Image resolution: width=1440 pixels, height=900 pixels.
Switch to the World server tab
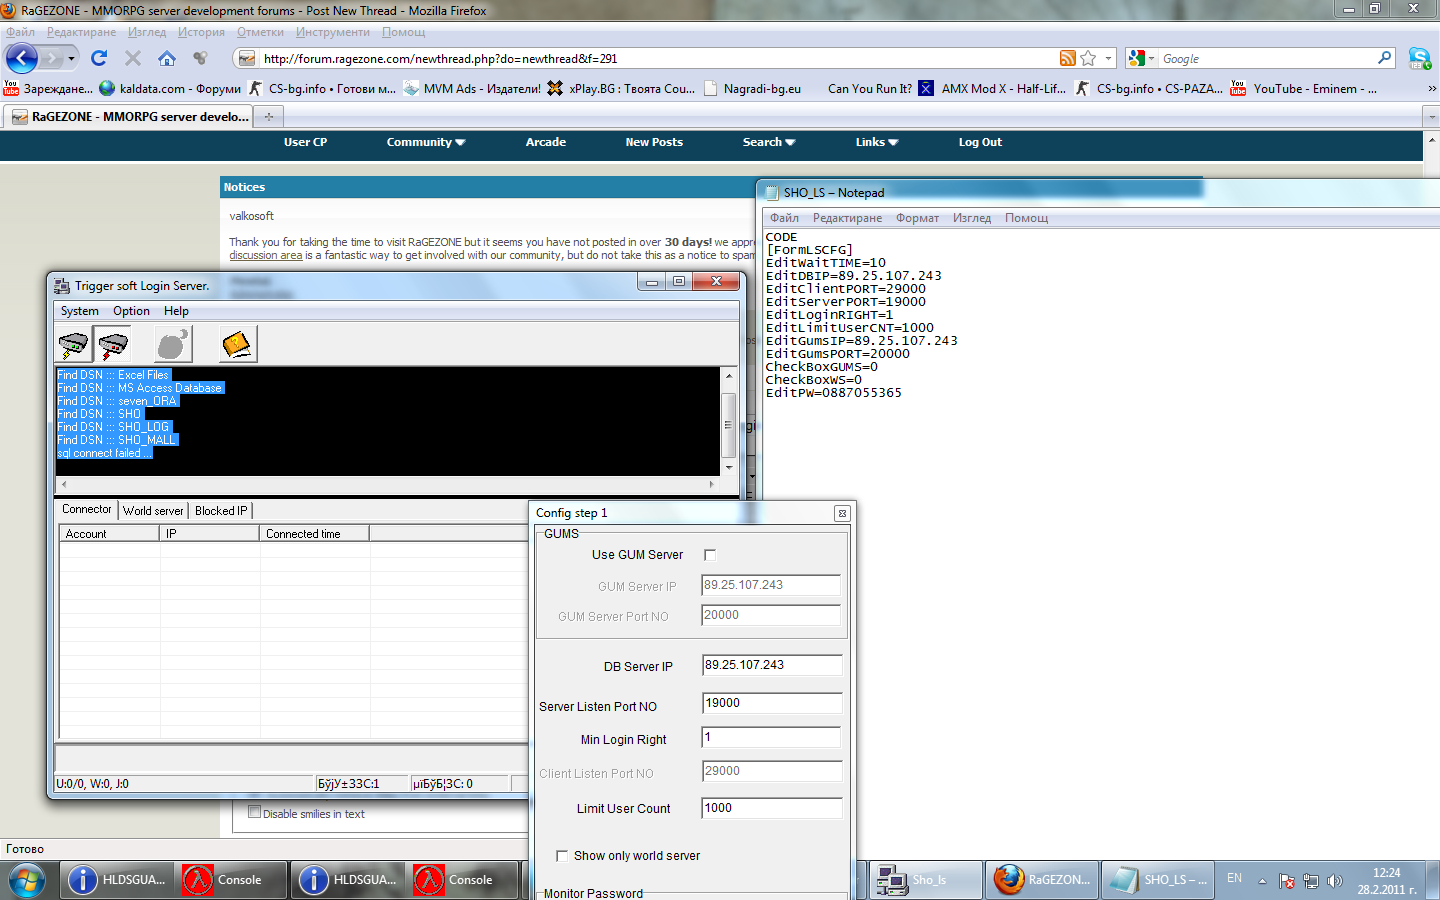click(152, 510)
